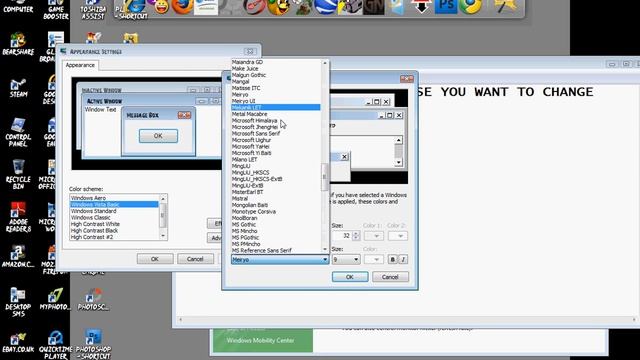Open the font Color dropdown

373,260
